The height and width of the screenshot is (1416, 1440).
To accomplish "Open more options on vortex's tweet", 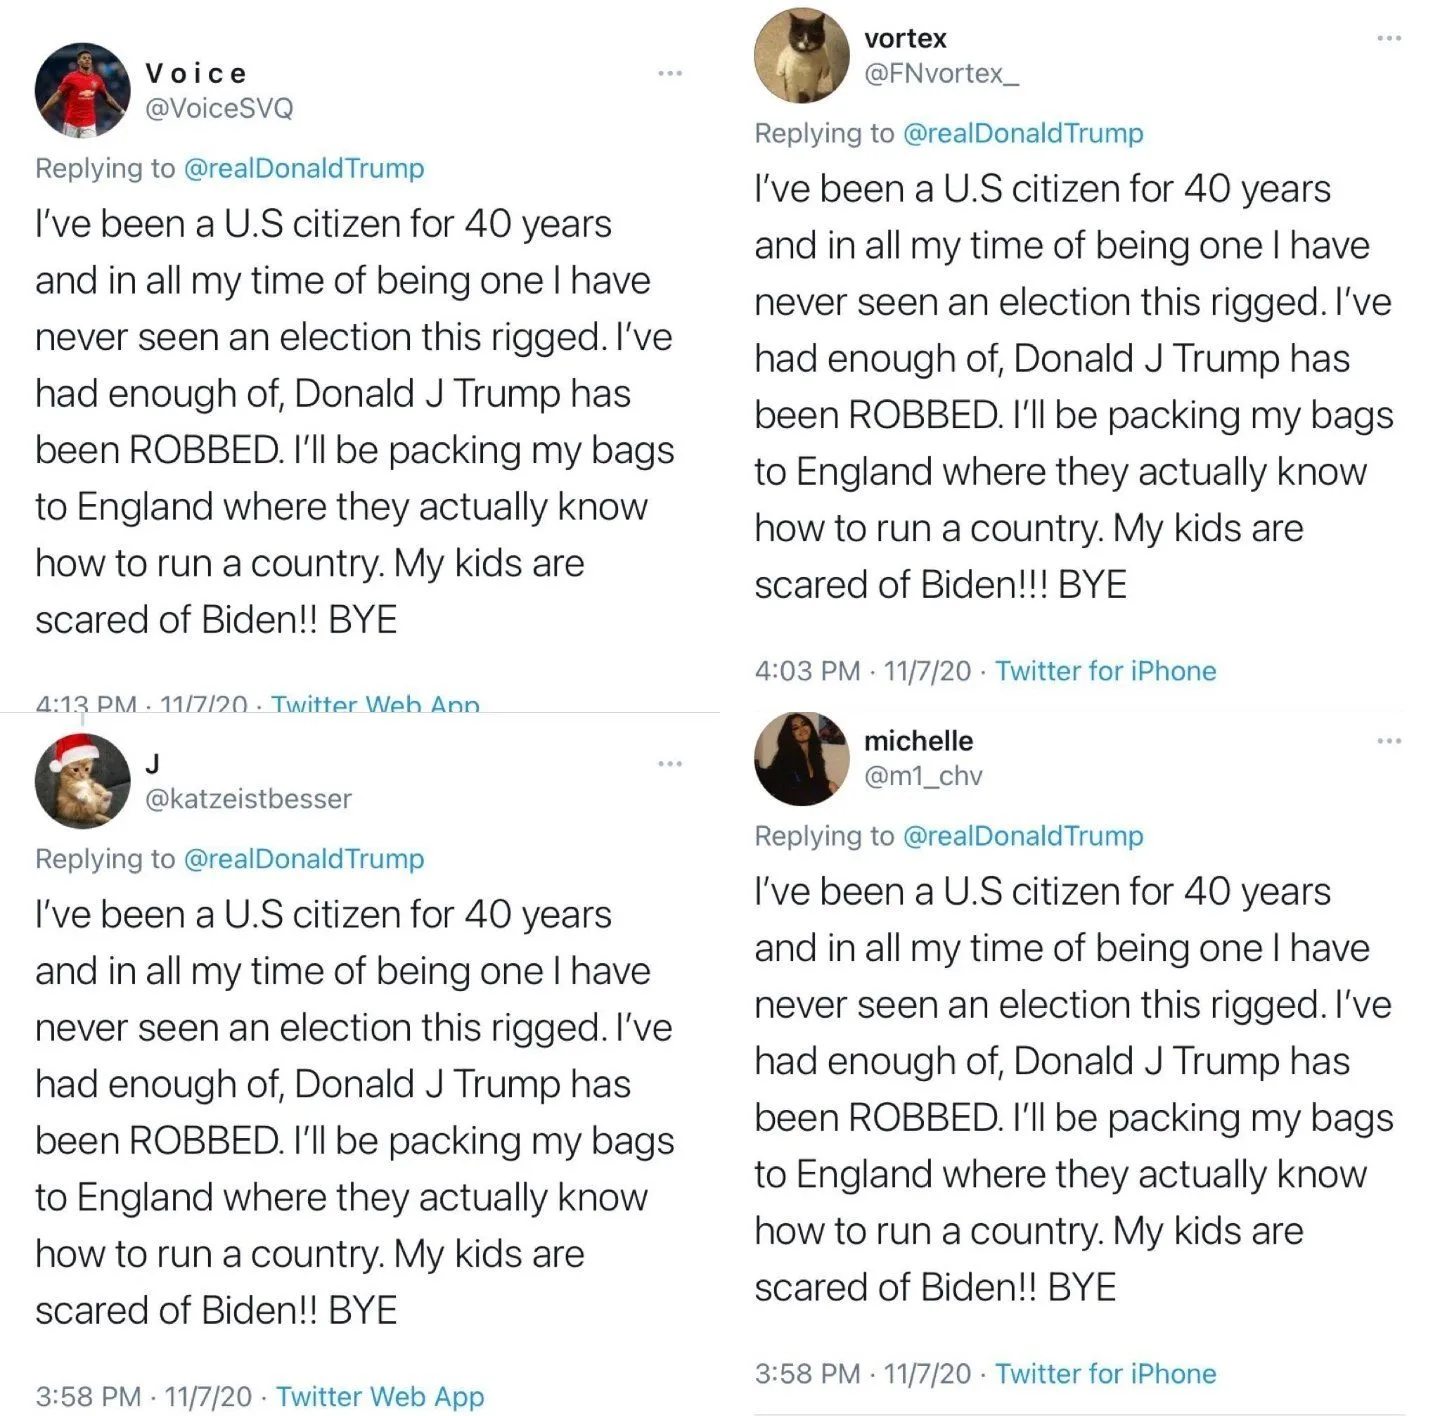I will click(1389, 38).
